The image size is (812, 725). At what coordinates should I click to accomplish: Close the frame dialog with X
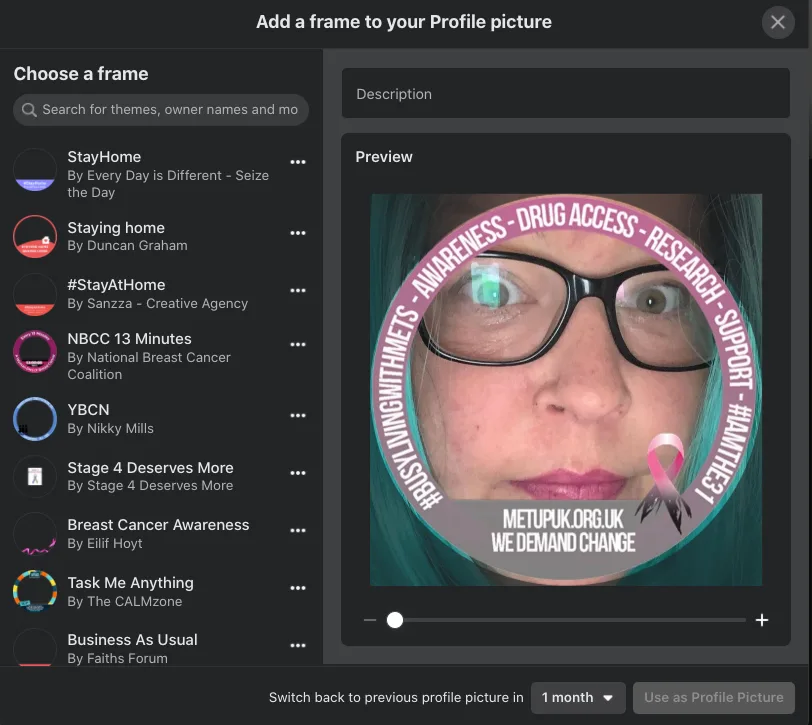[x=778, y=22]
